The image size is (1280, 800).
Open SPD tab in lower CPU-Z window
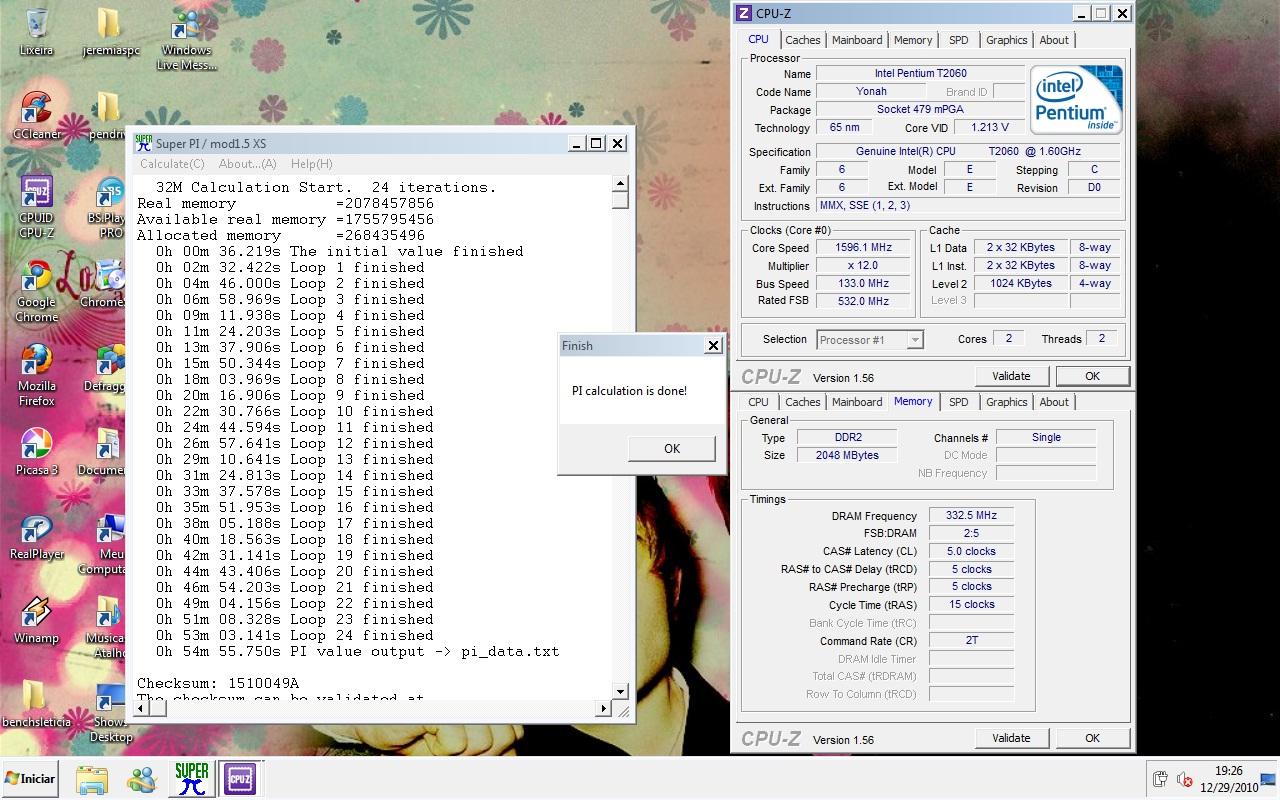pos(958,402)
